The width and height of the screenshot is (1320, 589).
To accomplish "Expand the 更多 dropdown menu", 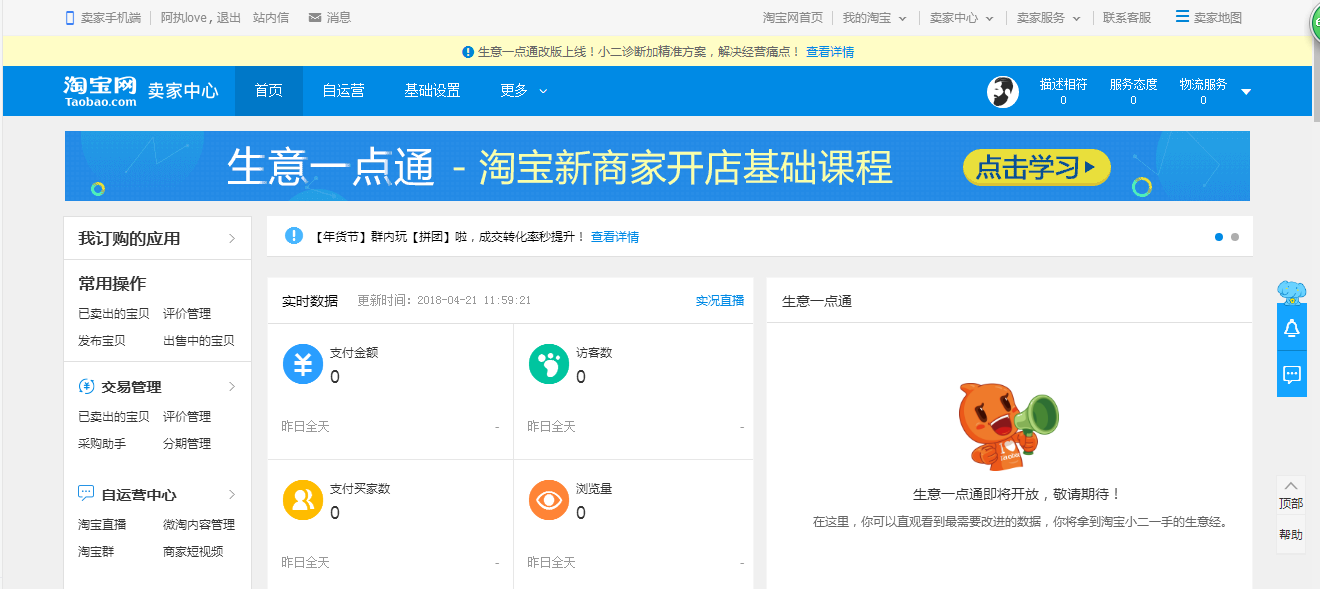I will coord(523,91).
